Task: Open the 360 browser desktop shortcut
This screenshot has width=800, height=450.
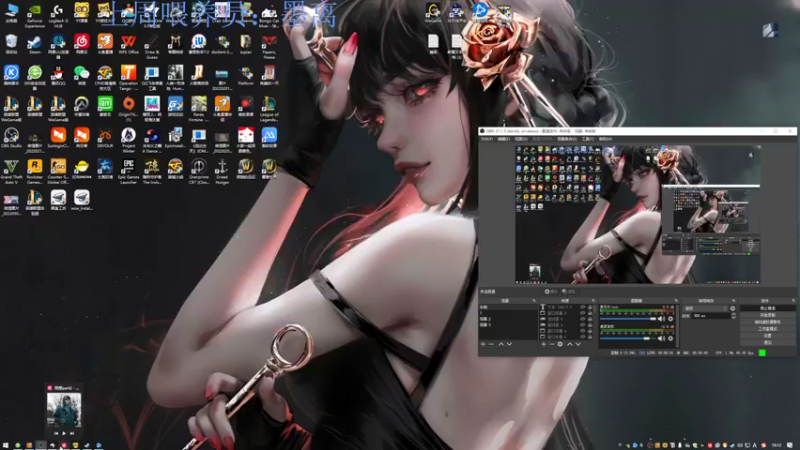Action: point(35,77)
